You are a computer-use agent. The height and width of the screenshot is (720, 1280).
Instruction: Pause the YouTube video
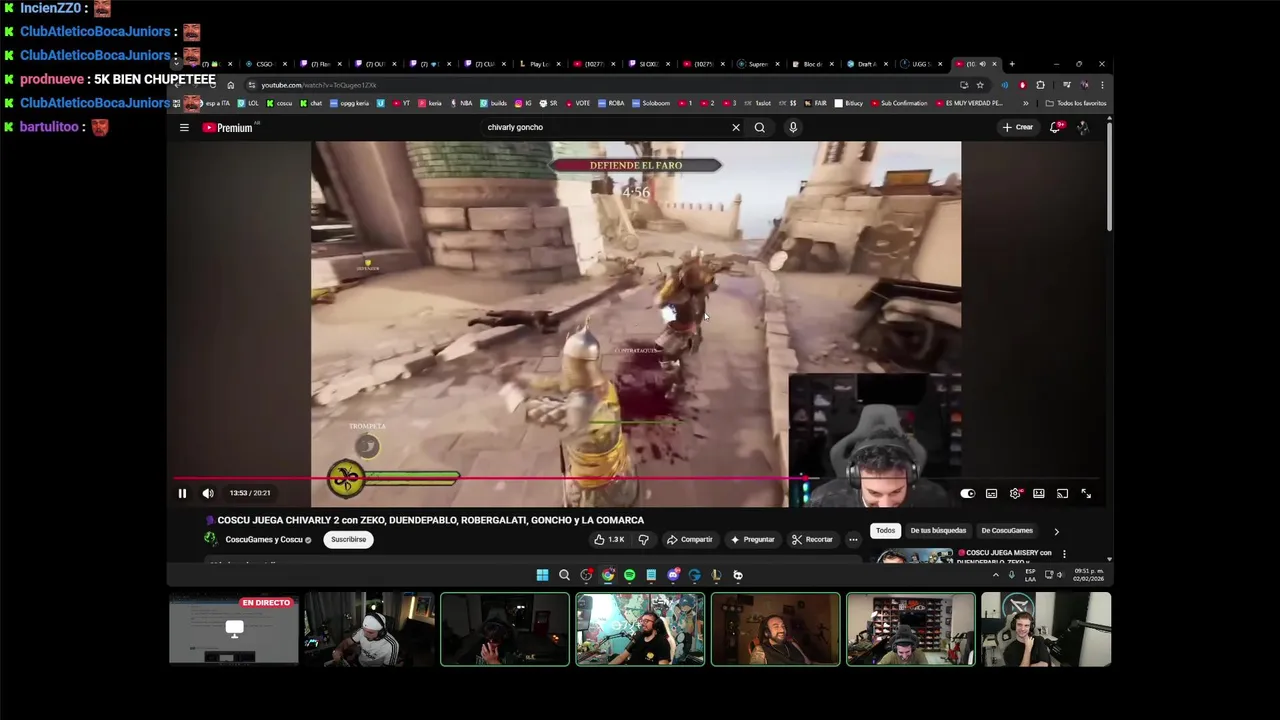click(x=182, y=493)
